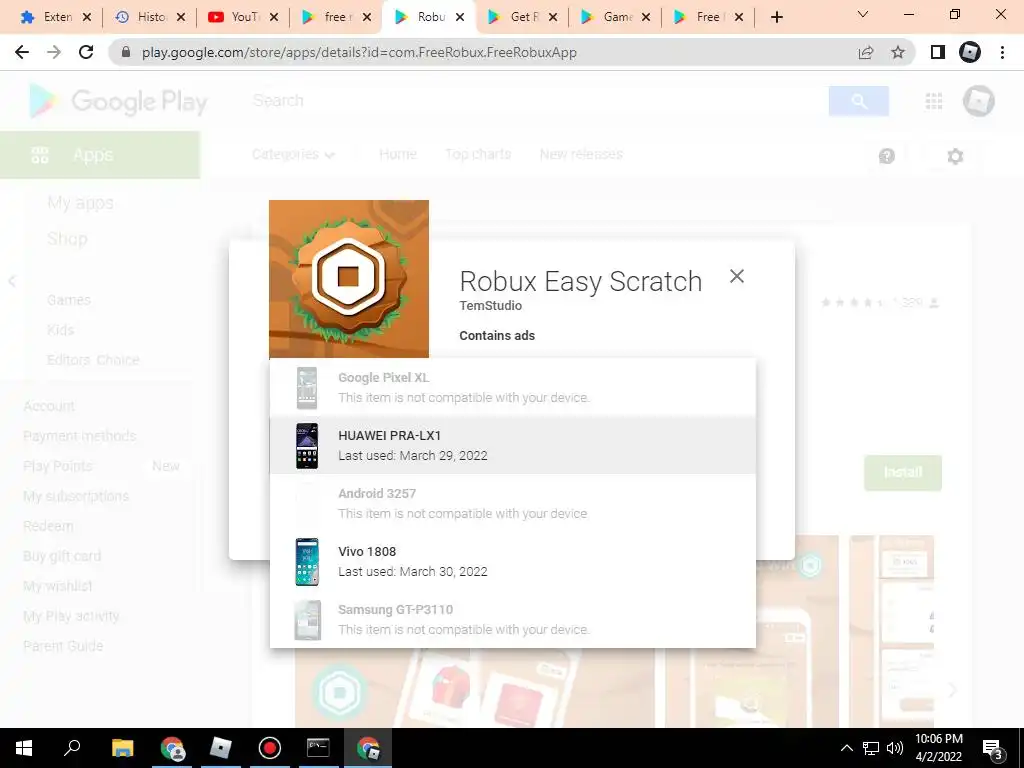Open Editors' Choice in sidebar
The image size is (1024, 768).
93,360
